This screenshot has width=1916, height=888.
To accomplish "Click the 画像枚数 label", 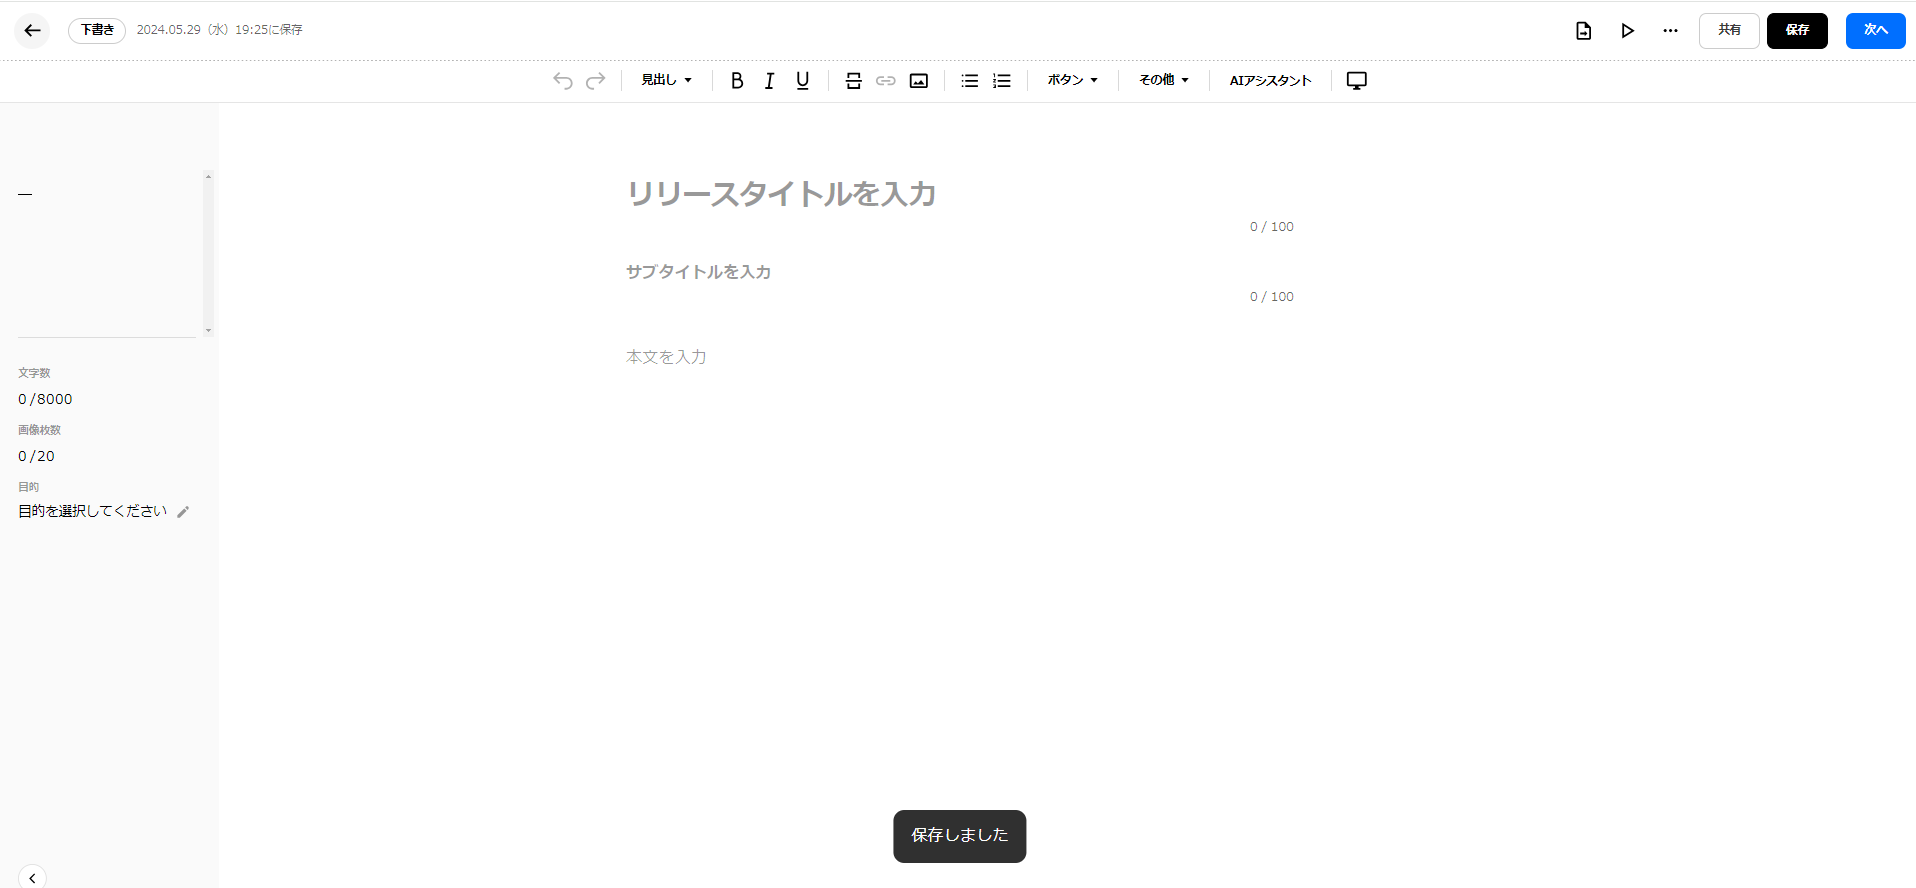I will coord(39,430).
